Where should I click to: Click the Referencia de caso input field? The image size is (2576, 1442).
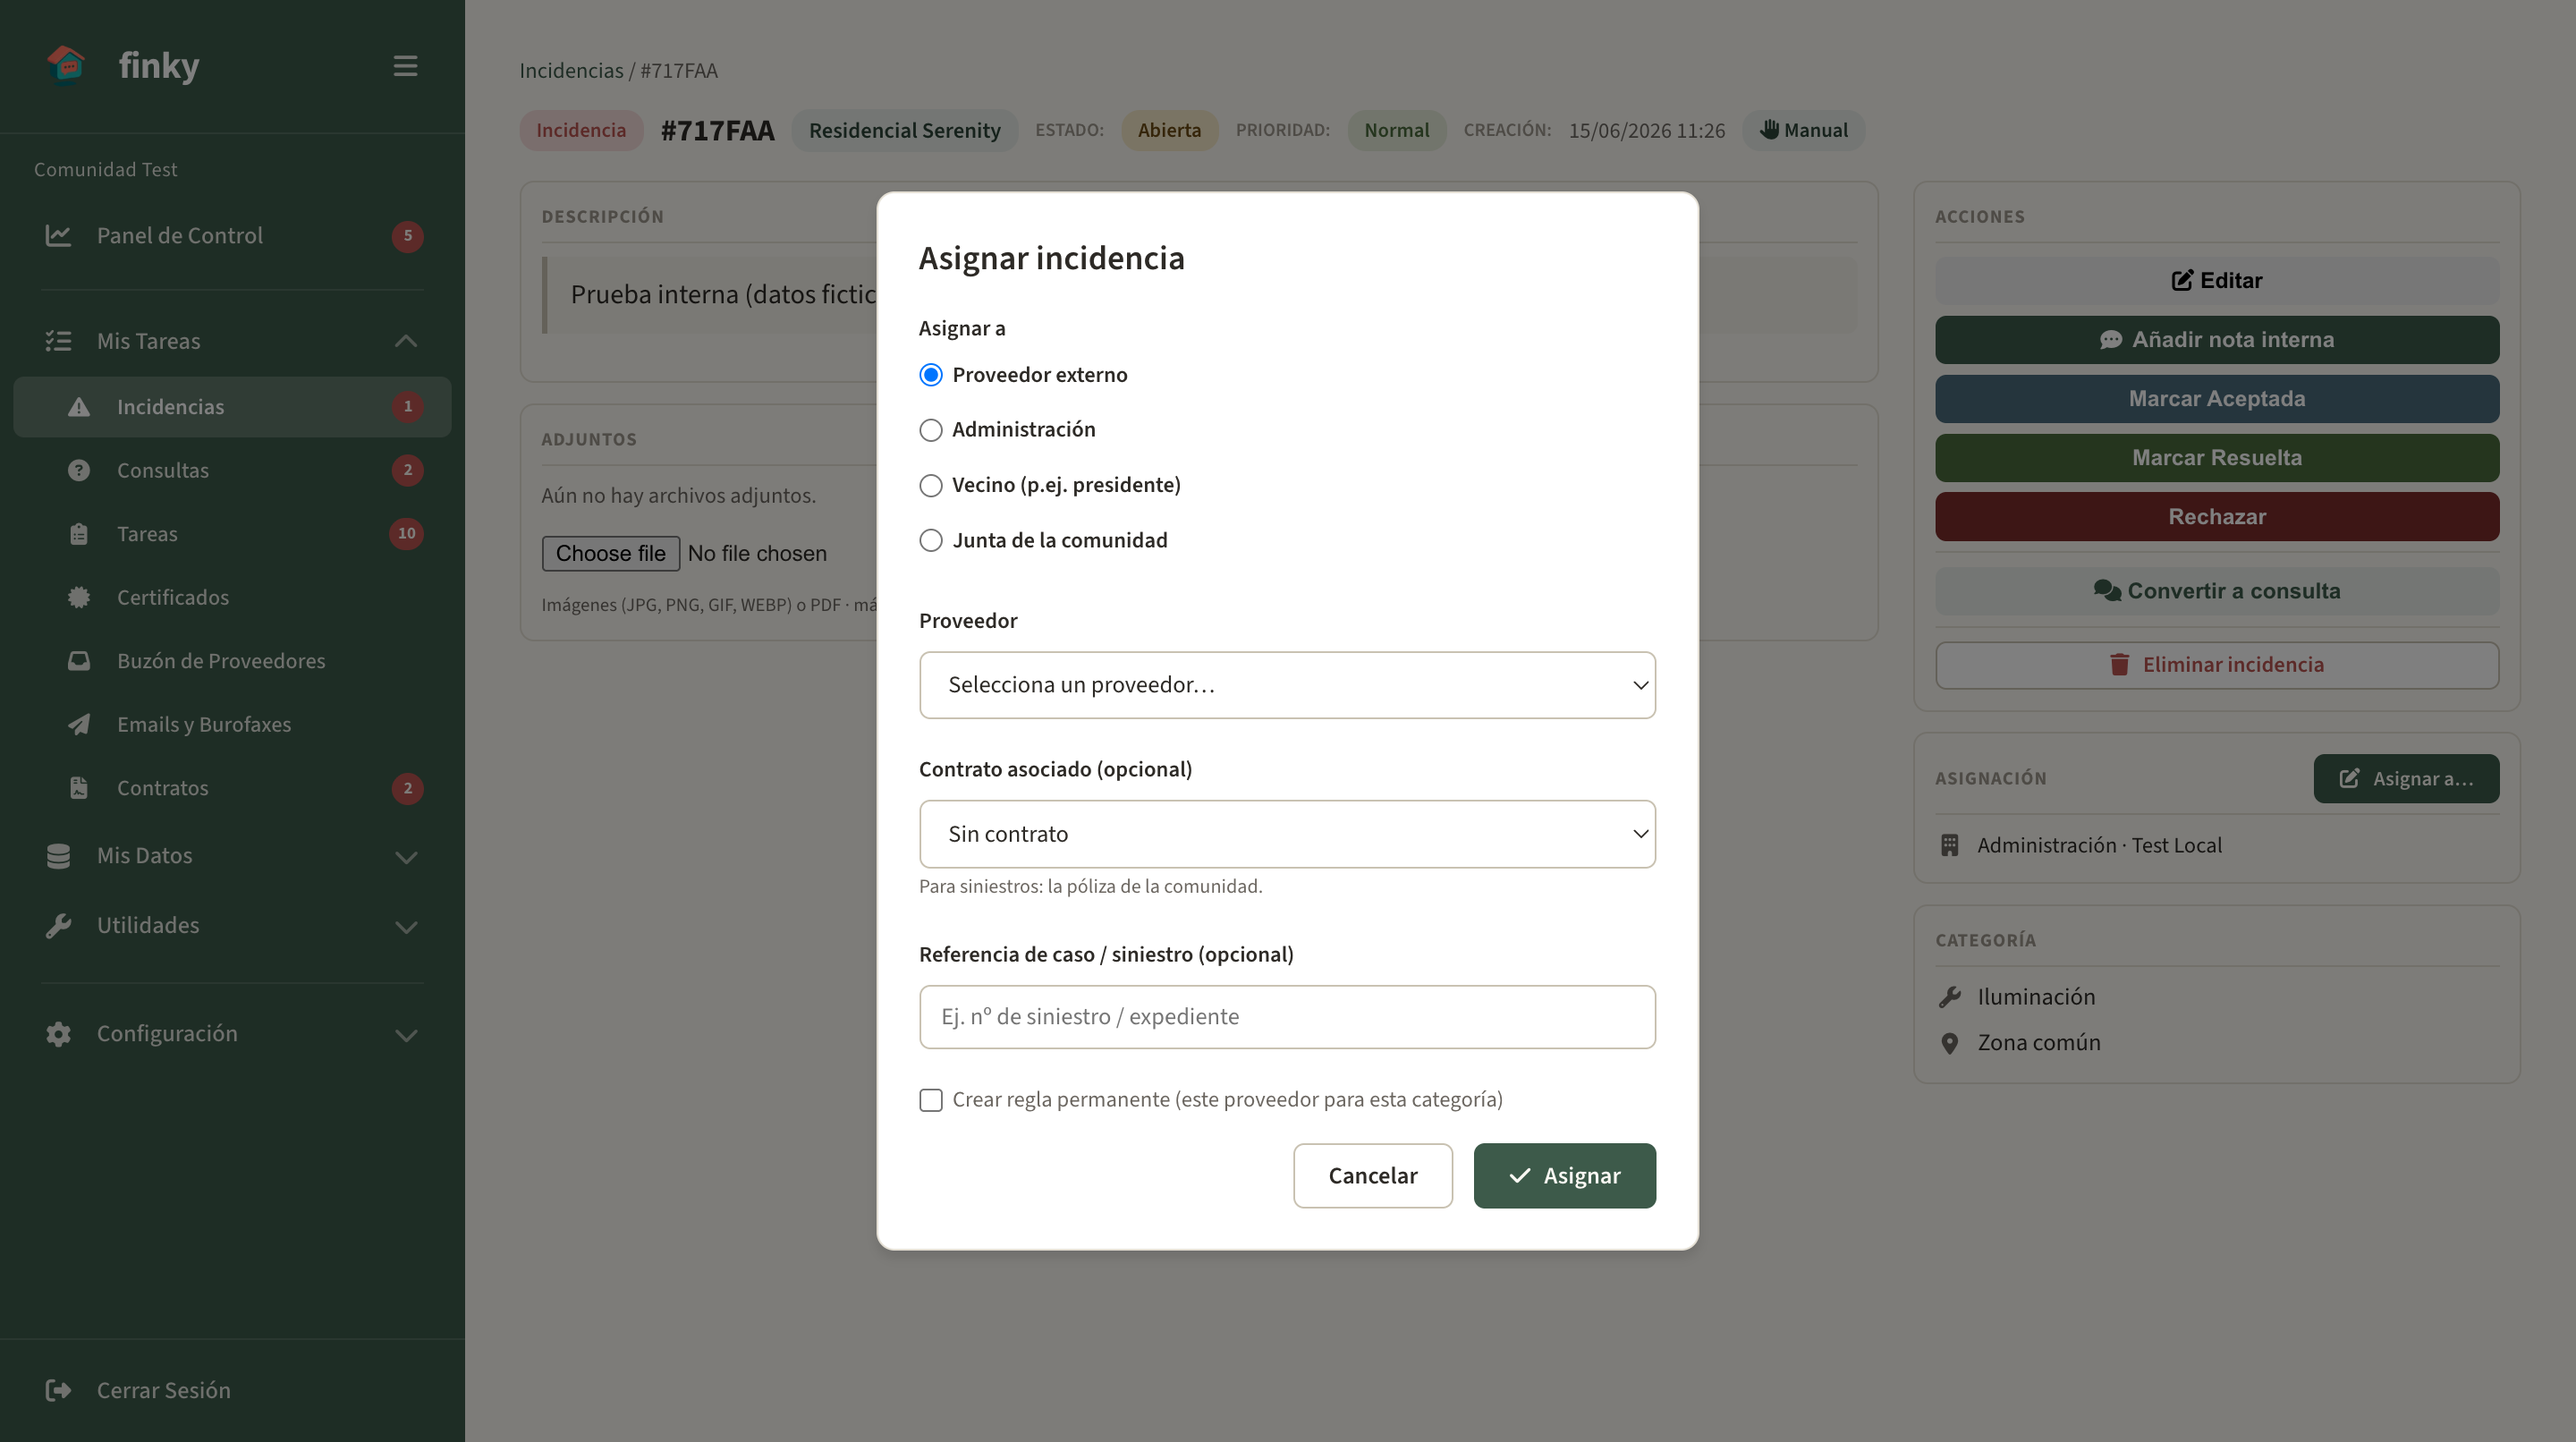pos(1287,1017)
